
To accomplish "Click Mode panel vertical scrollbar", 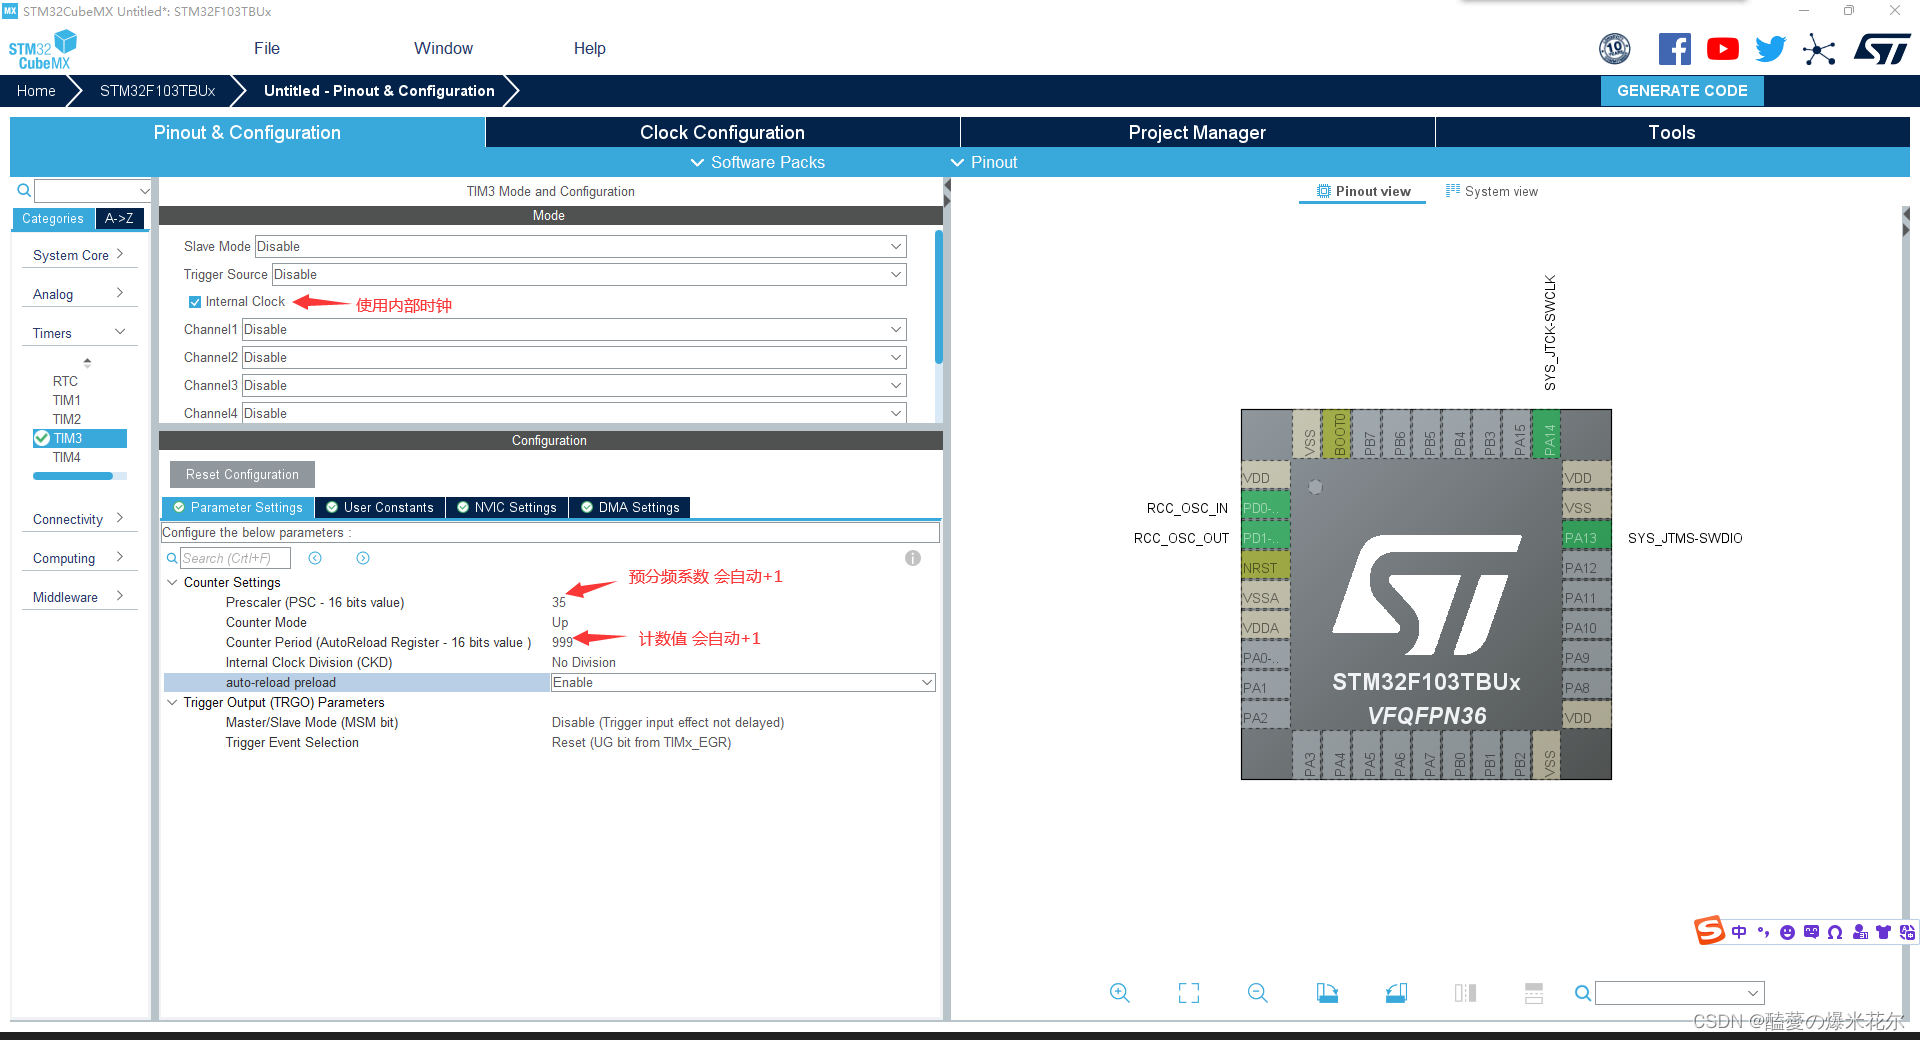I will coord(938,297).
